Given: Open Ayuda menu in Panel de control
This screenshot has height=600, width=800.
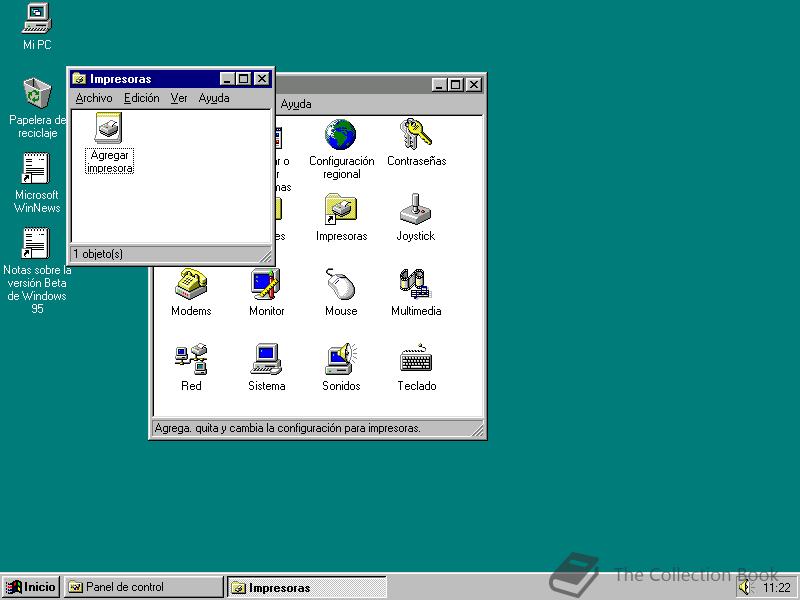Looking at the screenshot, I should 296,104.
